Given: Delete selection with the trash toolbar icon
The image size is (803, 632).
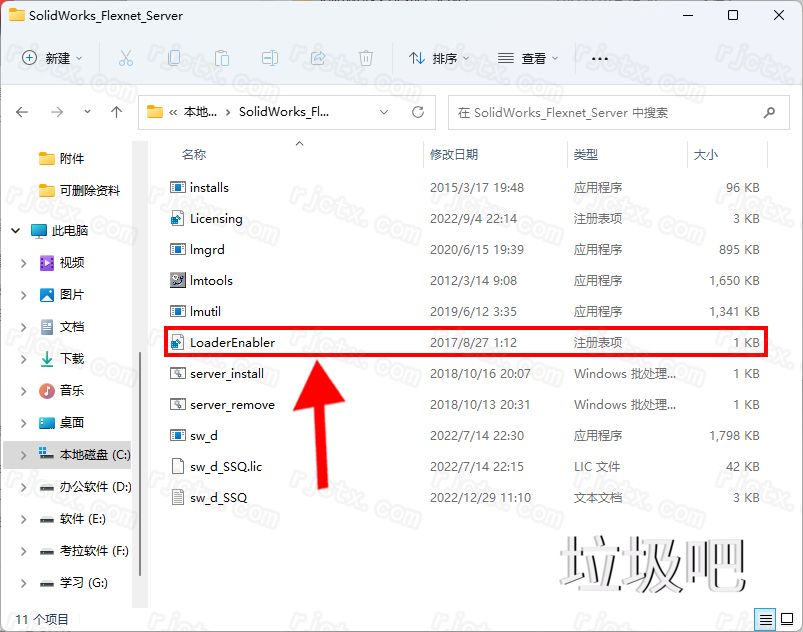Looking at the screenshot, I should pos(366,59).
